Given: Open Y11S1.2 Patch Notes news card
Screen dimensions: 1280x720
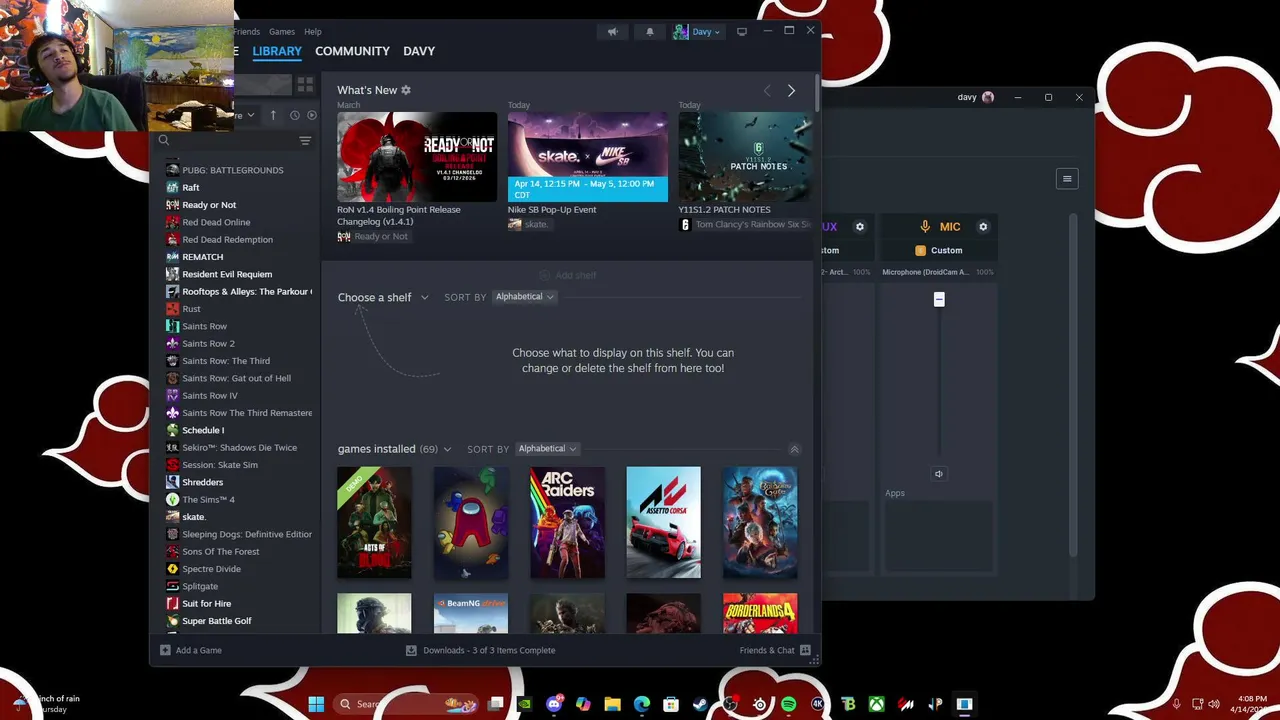Looking at the screenshot, I should point(745,157).
